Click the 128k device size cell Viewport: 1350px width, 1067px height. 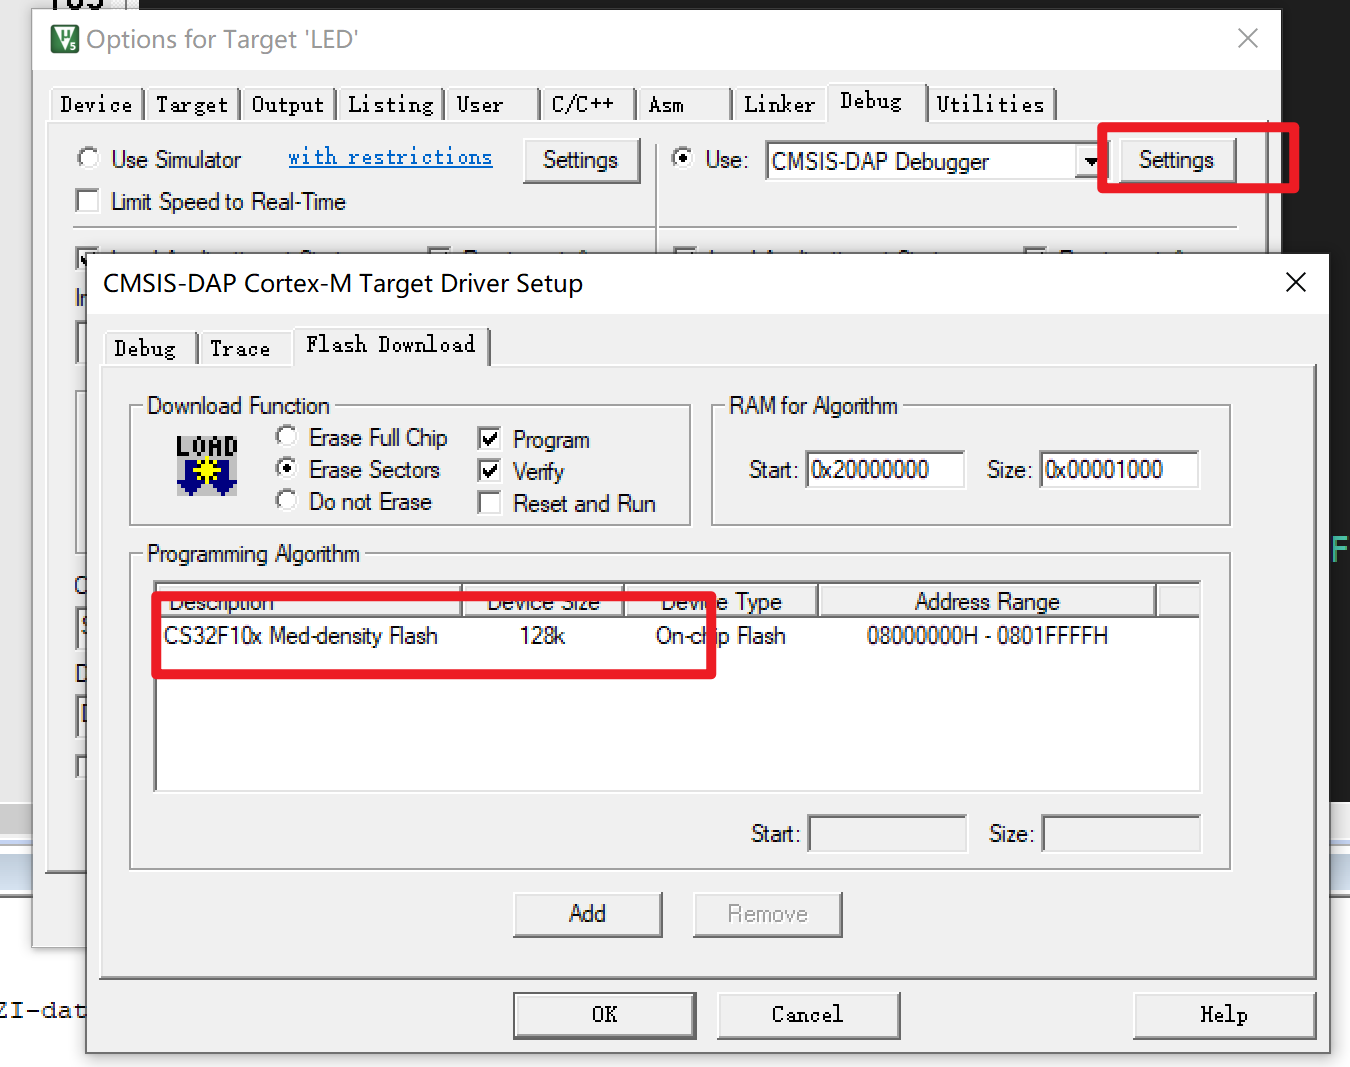pyautogui.click(x=543, y=636)
